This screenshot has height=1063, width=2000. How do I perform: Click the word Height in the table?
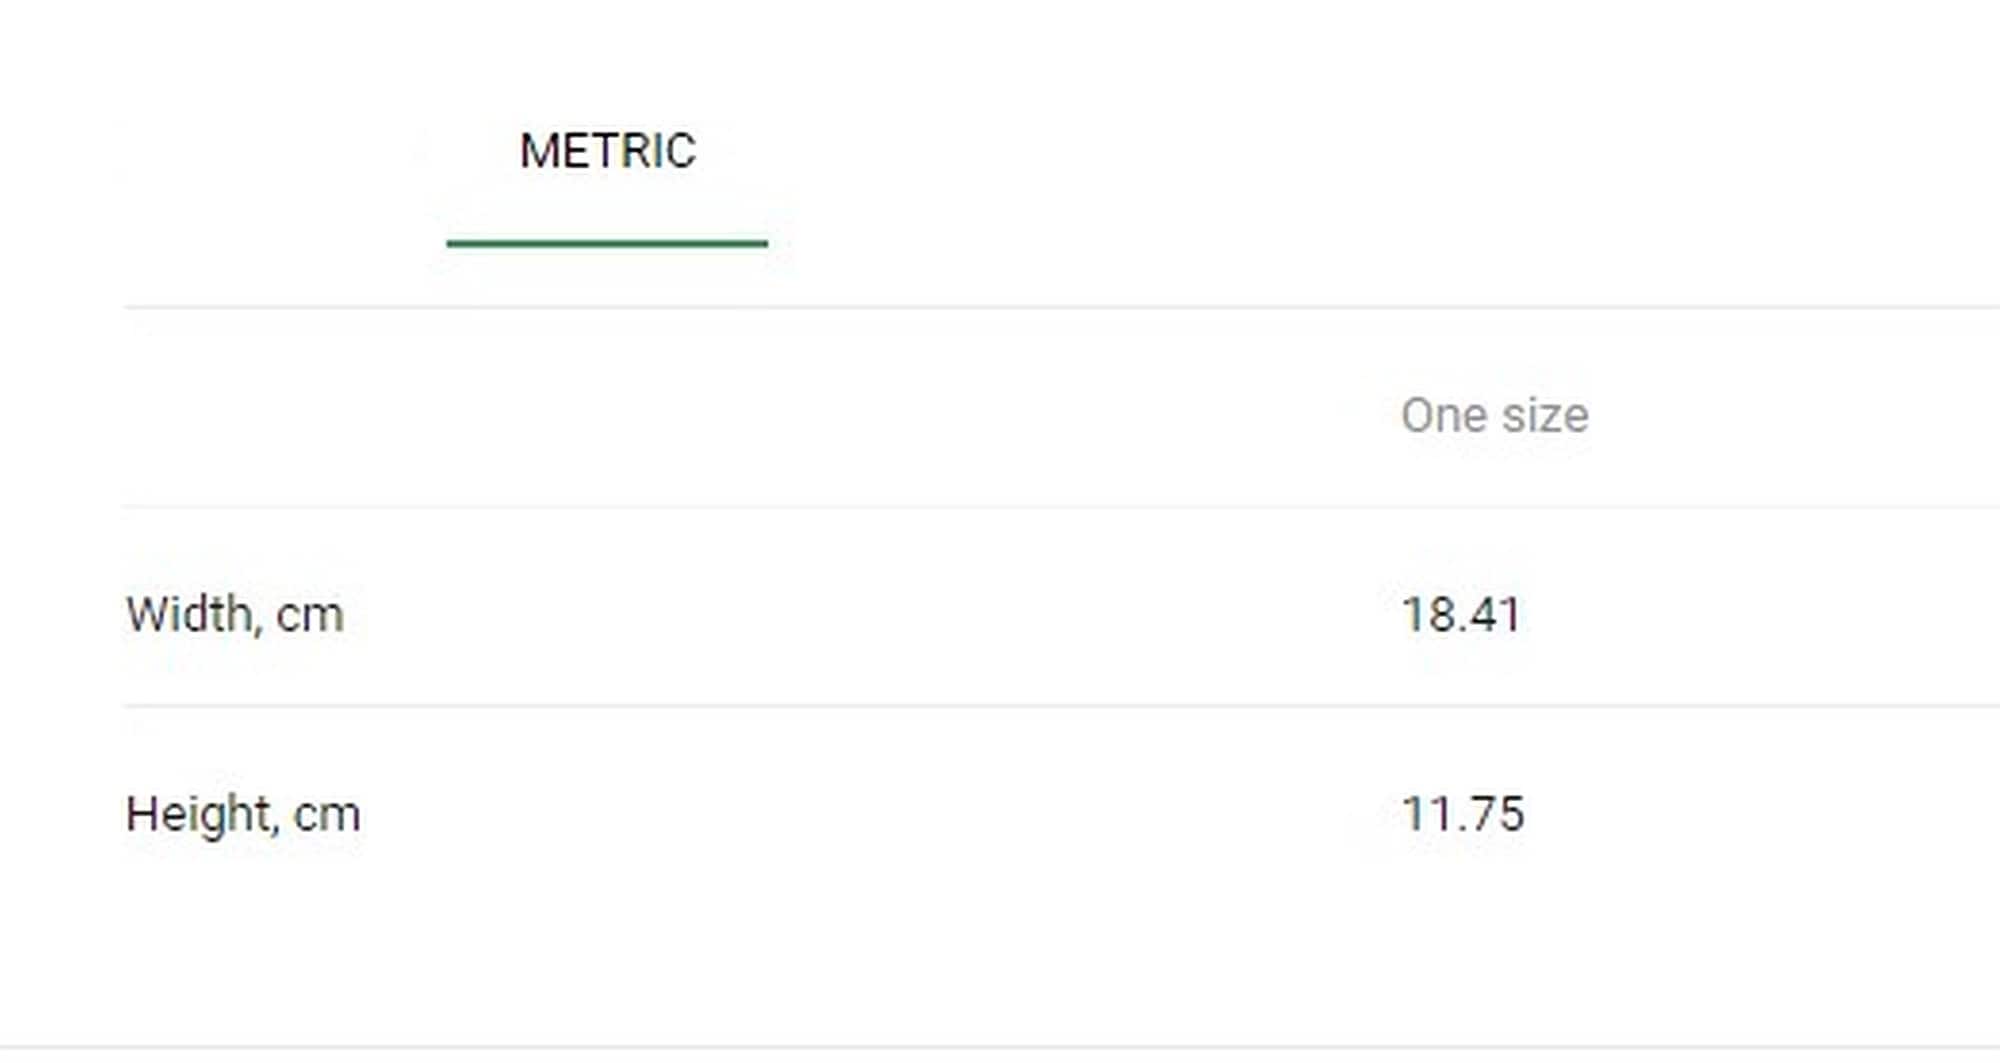(198, 814)
